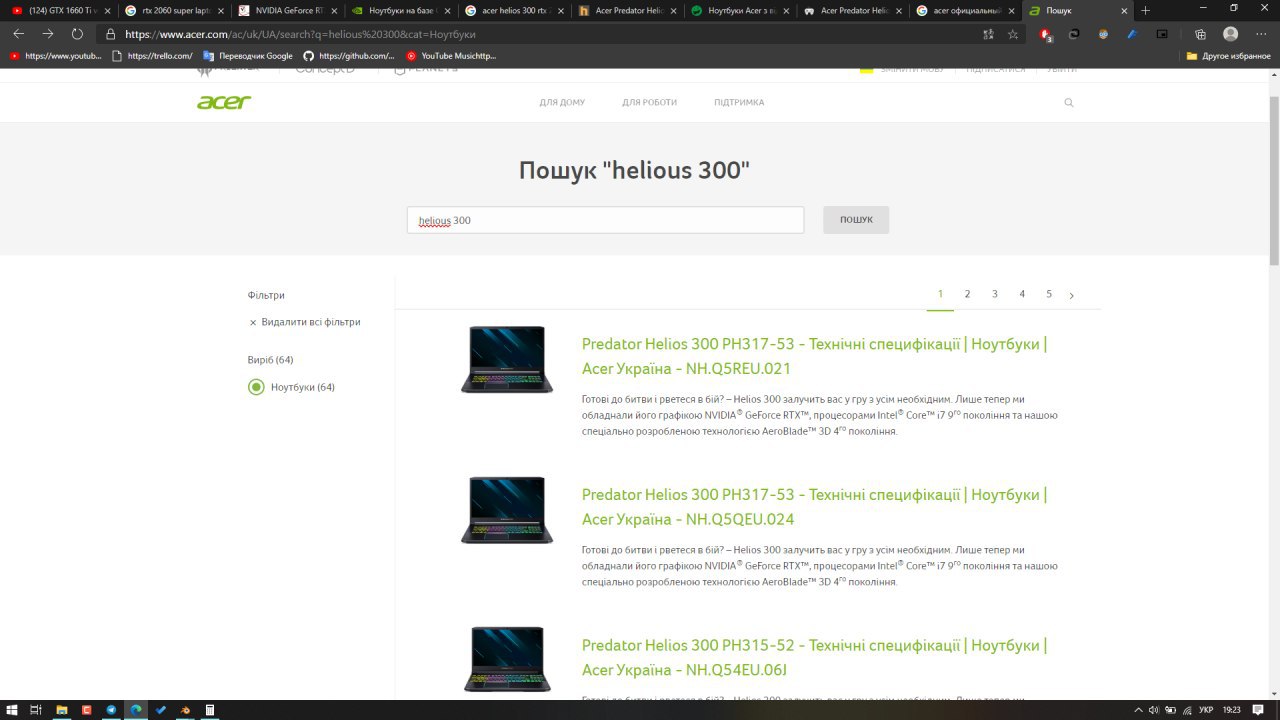The width and height of the screenshot is (1280, 720).
Task: Go to results page 5
Action: pos(1049,294)
